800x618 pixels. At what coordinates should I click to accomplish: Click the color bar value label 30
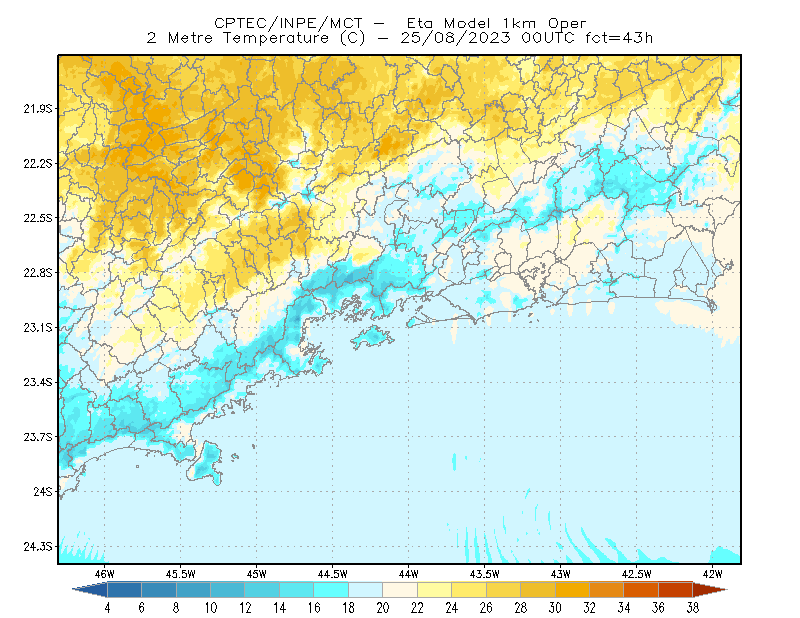(x=555, y=608)
